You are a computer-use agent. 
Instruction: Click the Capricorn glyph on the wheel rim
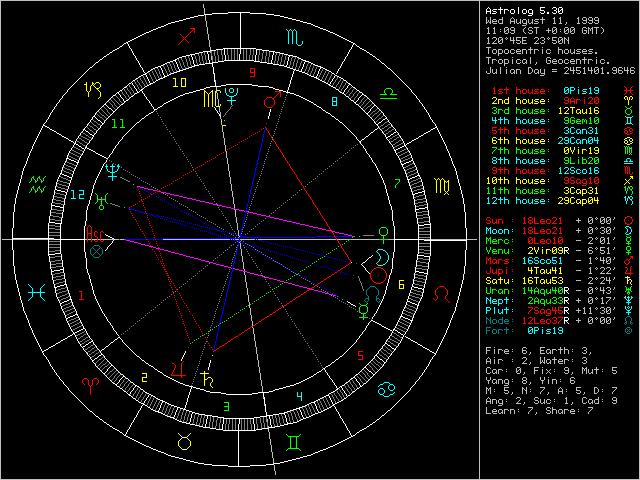pyautogui.click(x=92, y=91)
